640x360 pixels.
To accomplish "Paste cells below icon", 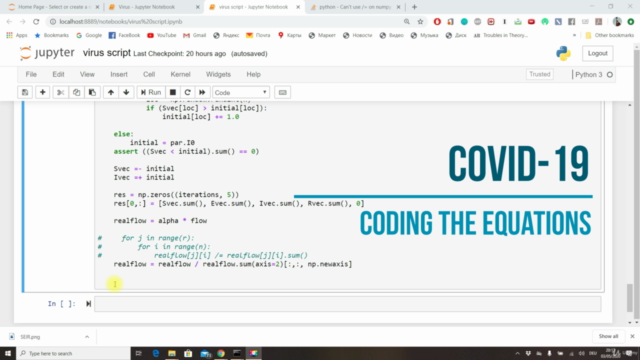I will click(92, 92).
